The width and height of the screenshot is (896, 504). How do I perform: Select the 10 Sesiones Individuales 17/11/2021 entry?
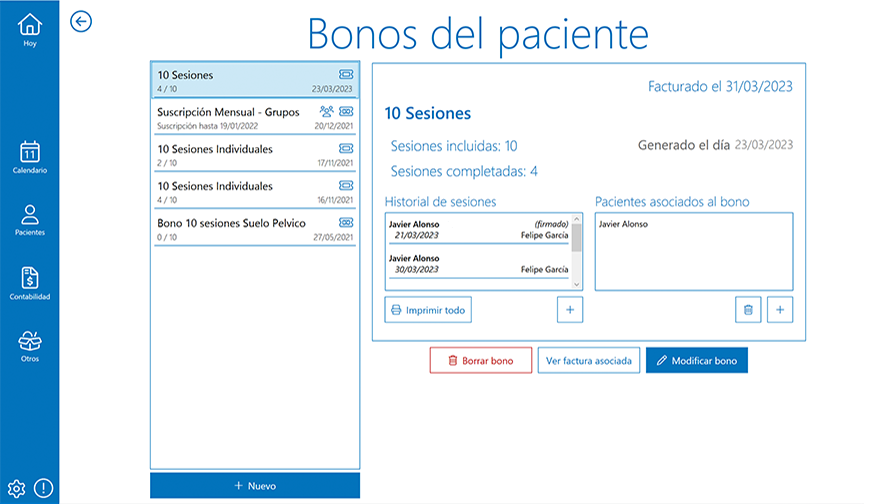click(x=255, y=155)
